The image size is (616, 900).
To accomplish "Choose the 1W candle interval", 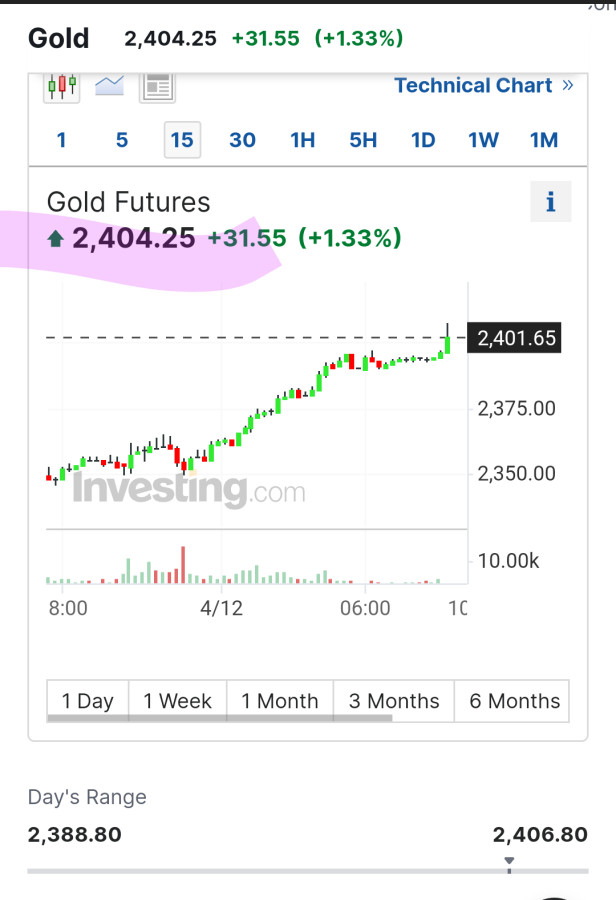I will tap(484, 140).
